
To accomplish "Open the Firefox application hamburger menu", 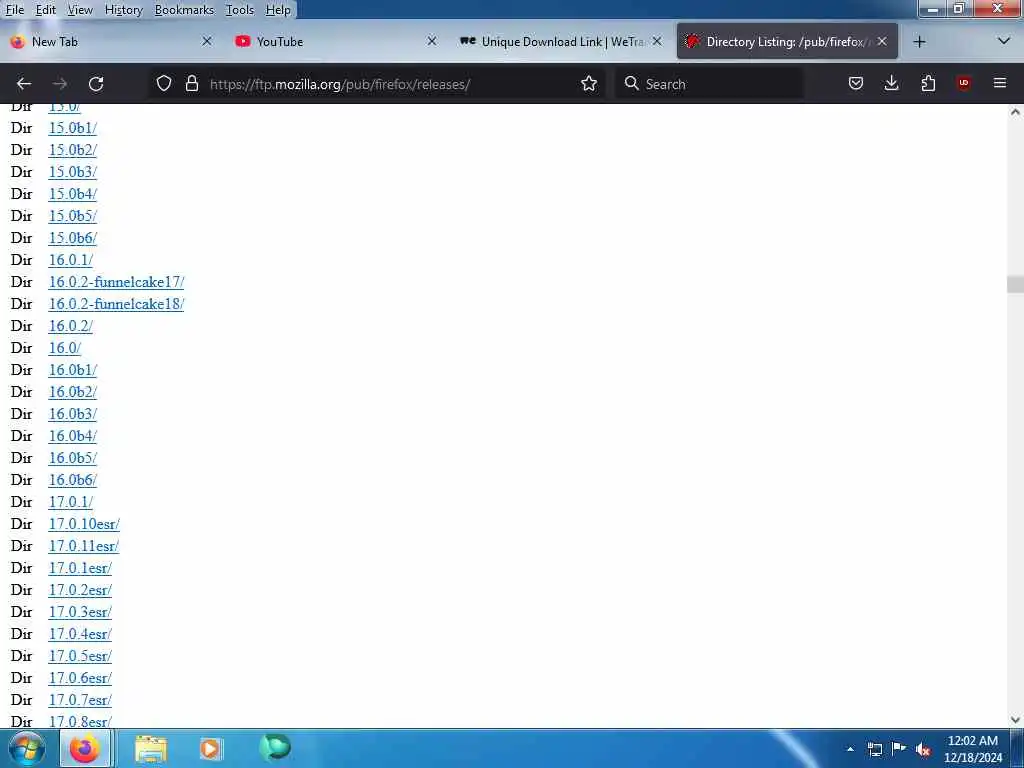I will pyautogui.click(x=1000, y=83).
